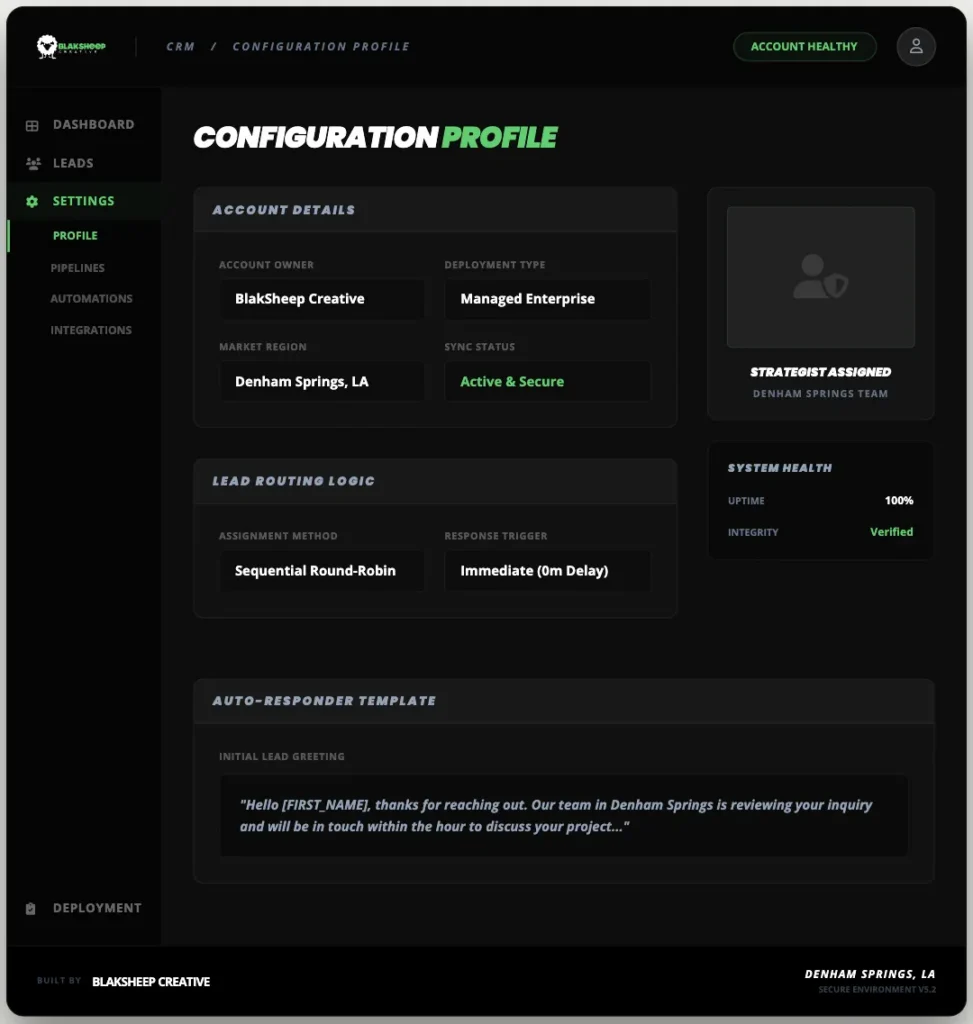Click the Settings gear icon
This screenshot has height=1024, width=973.
pos(32,201)
